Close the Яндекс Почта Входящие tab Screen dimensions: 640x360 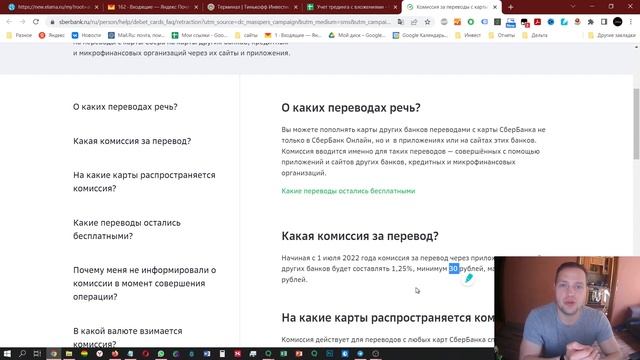pyautogui.click(x=196, y=7)
